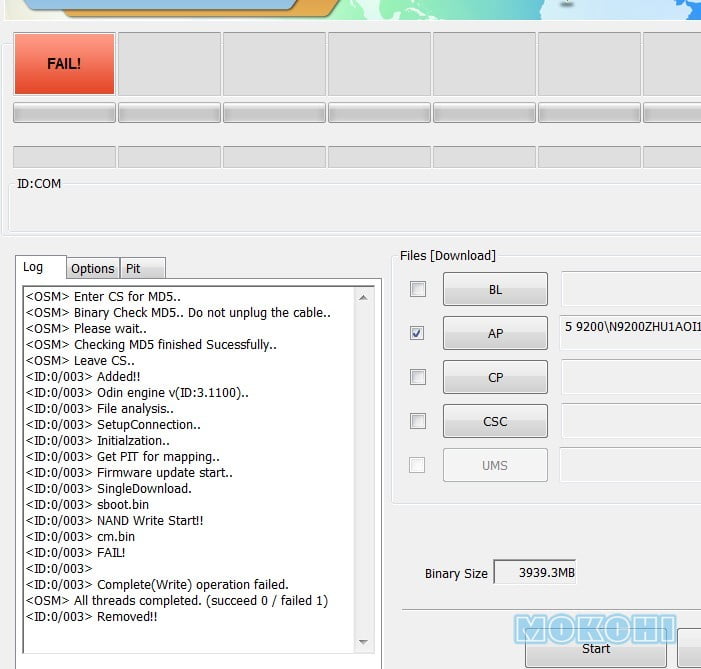Image resolution: width=701 pixels, height=669 pixels.
Task: Select the 'Leave CS..' log line
Action: (80, 360)
